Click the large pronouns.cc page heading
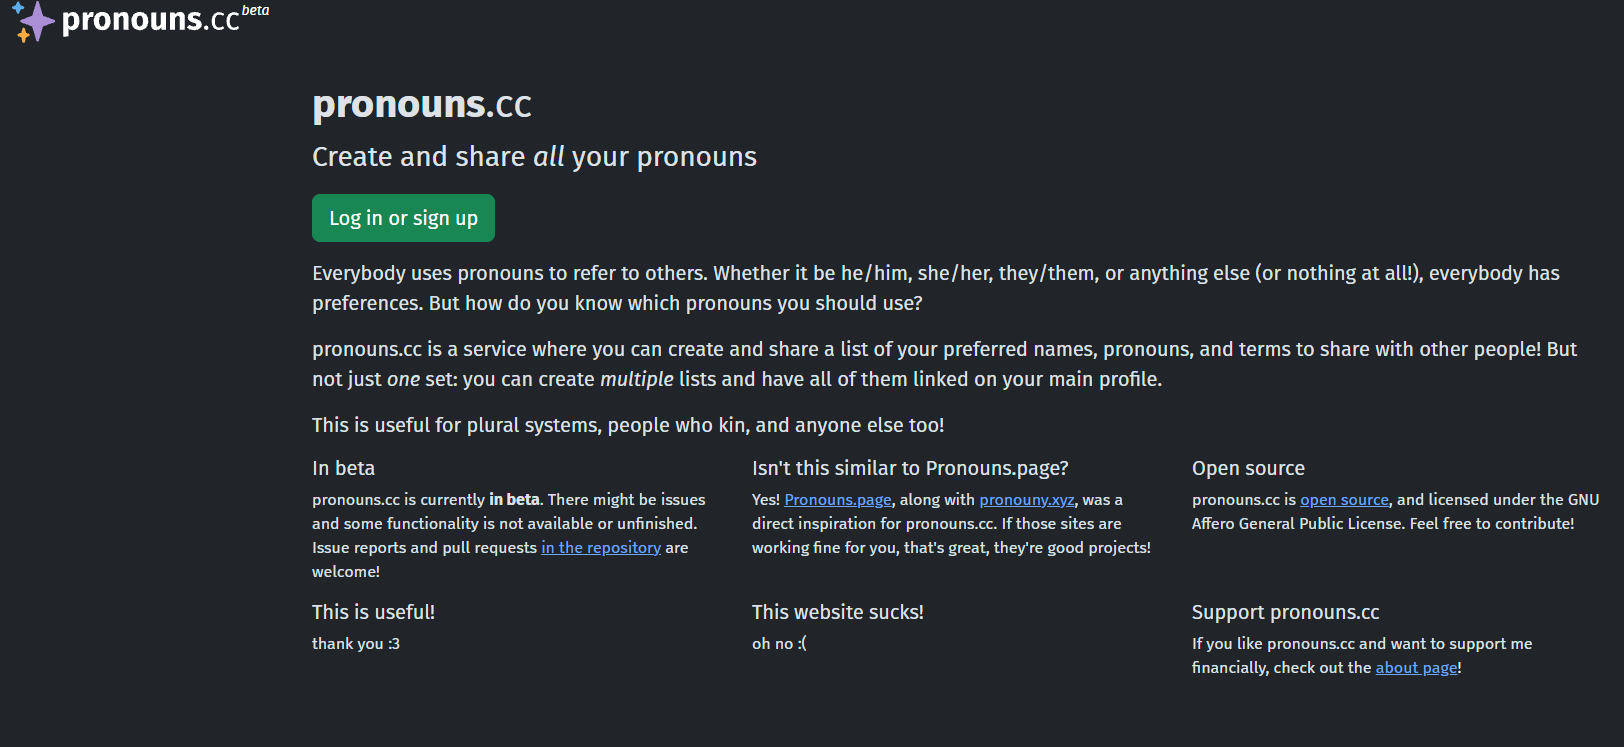 (422, 104)
